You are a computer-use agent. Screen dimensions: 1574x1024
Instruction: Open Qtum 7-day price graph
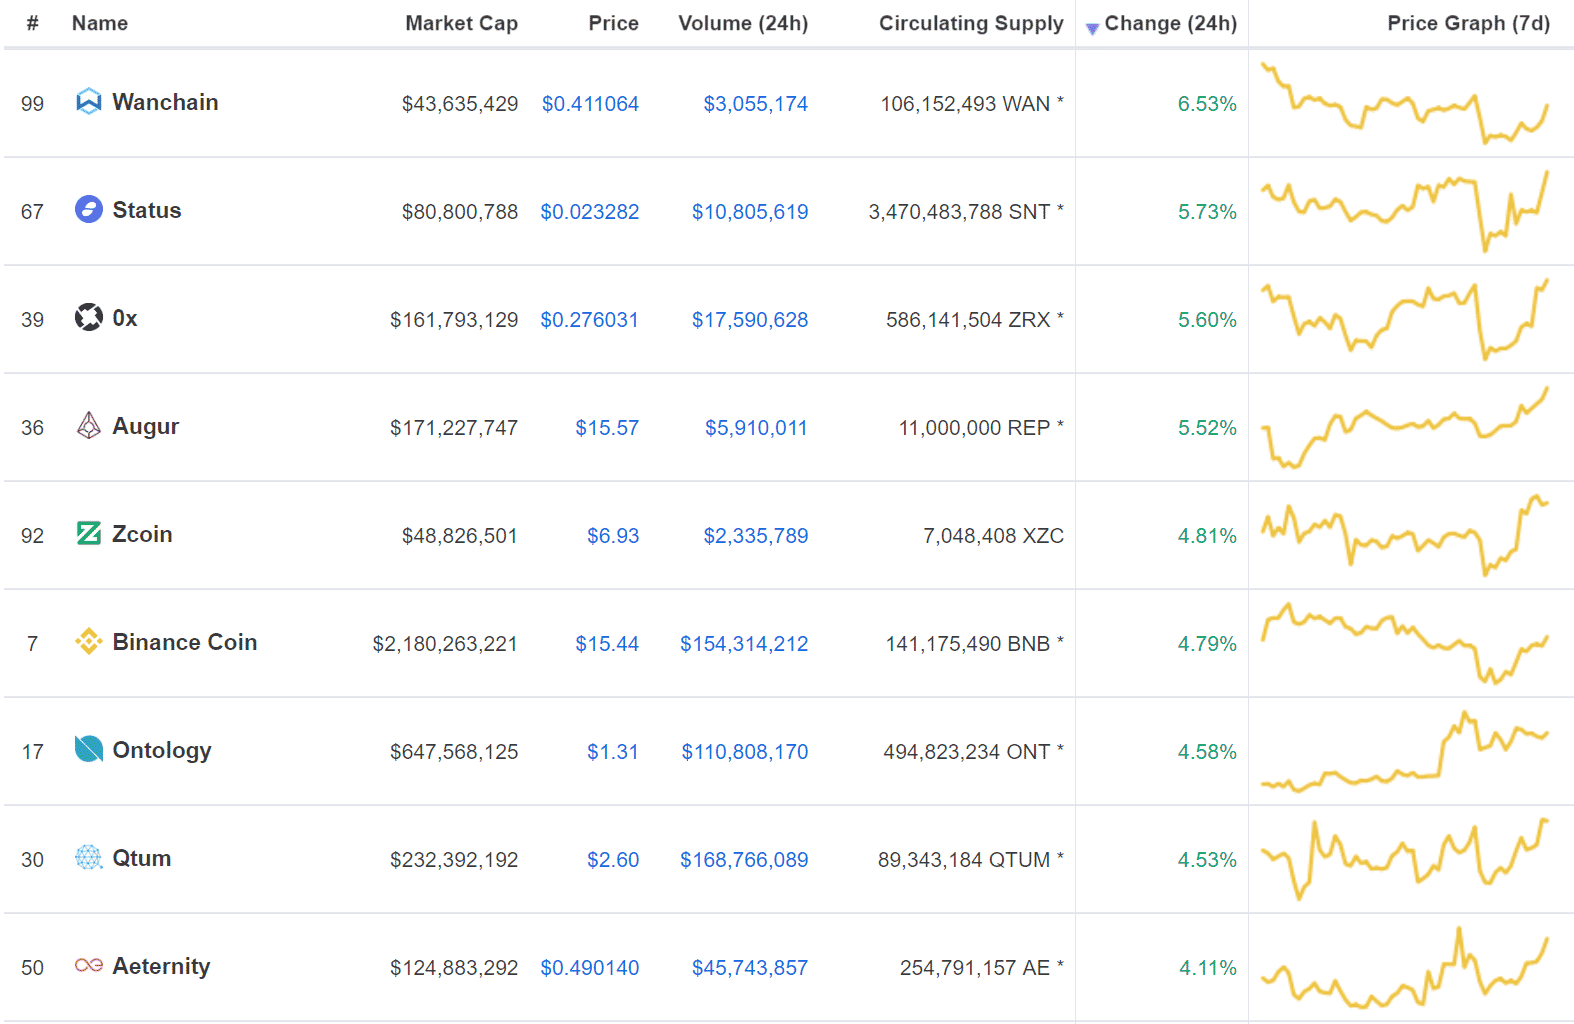[x=1405, y=859]
